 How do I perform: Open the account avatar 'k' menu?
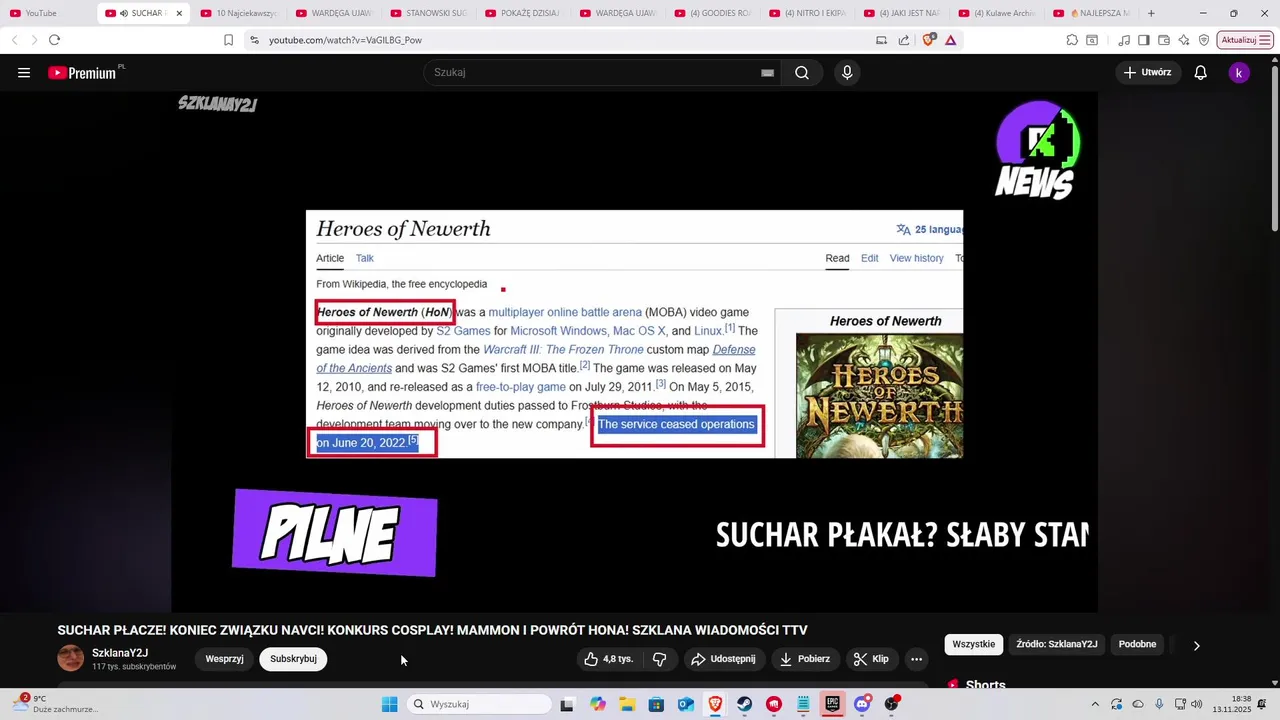click(1239, 72)
